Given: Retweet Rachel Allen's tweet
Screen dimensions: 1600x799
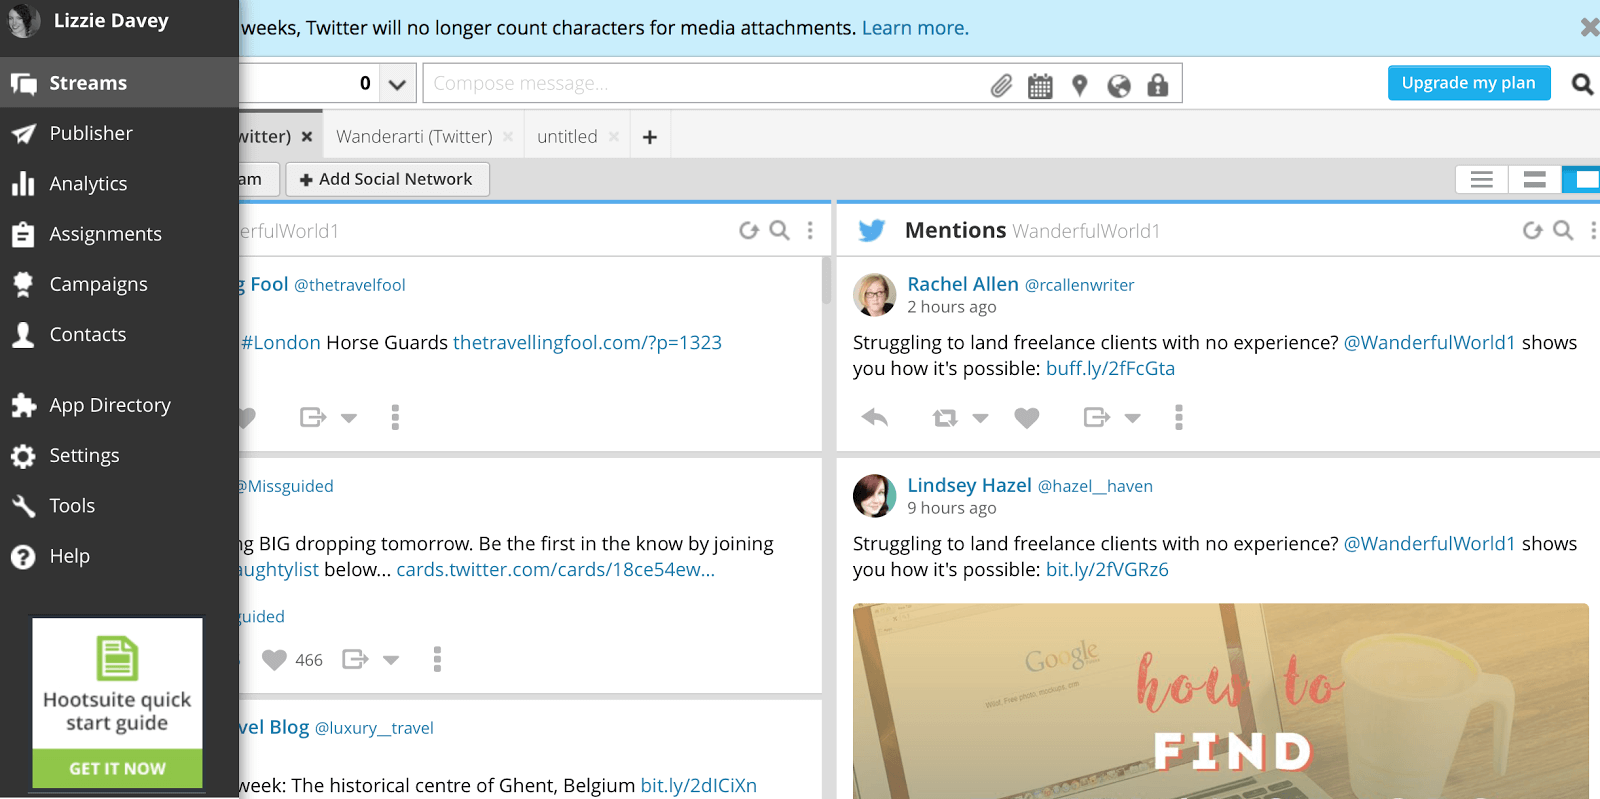Looking at the screenshot, I should pyautogui.click(x=945, y=418).
